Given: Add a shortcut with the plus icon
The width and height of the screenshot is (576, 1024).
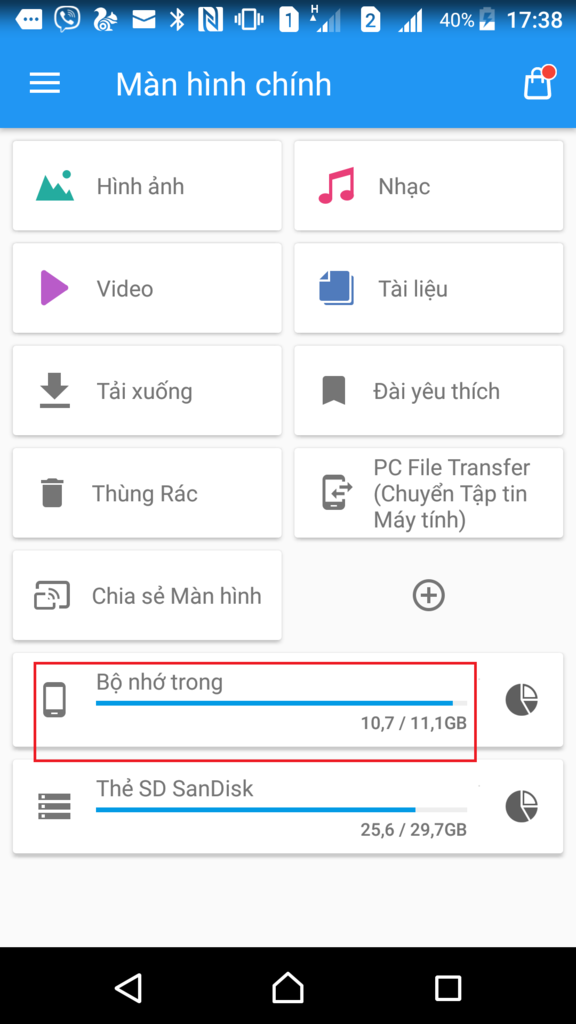Looking at the screenshot, I should pyautogui.click(x=429, y=596).
